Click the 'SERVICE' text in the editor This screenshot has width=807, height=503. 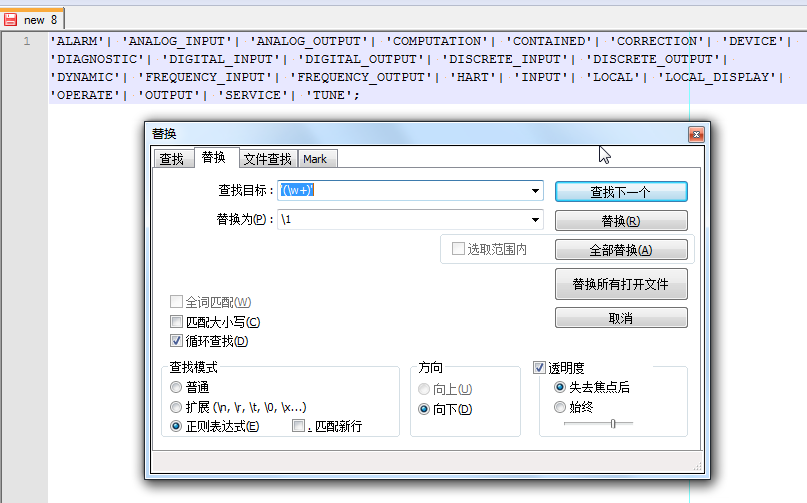253,95
